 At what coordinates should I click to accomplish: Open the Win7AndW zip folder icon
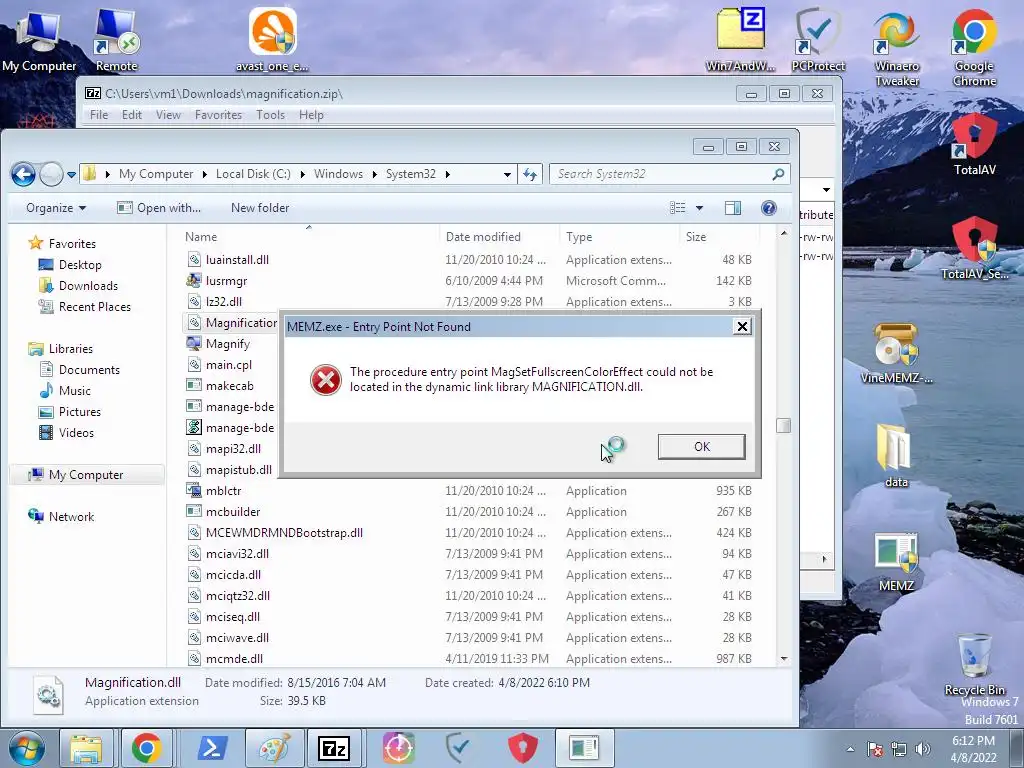(x=741, y=41)
